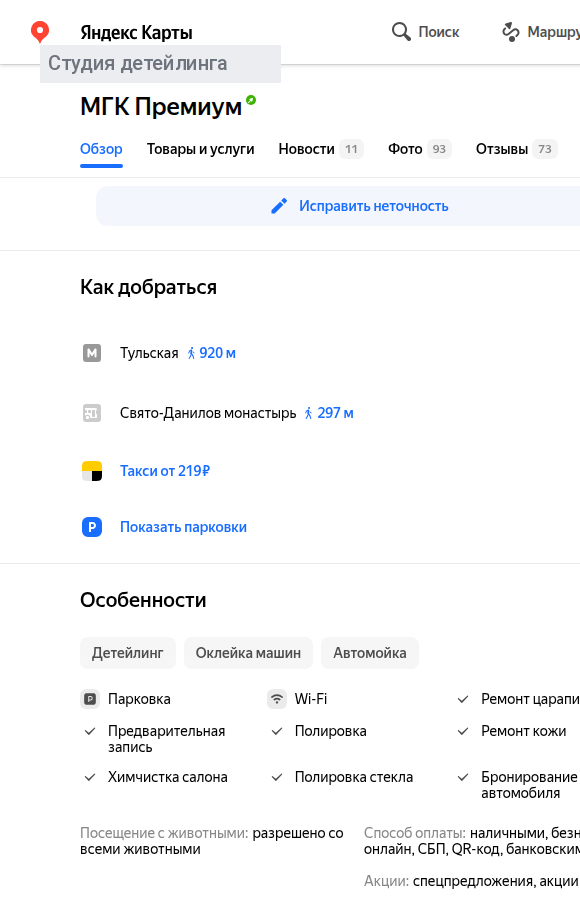
Task: Click the Ремонт кожи feature
Action: 524,731
